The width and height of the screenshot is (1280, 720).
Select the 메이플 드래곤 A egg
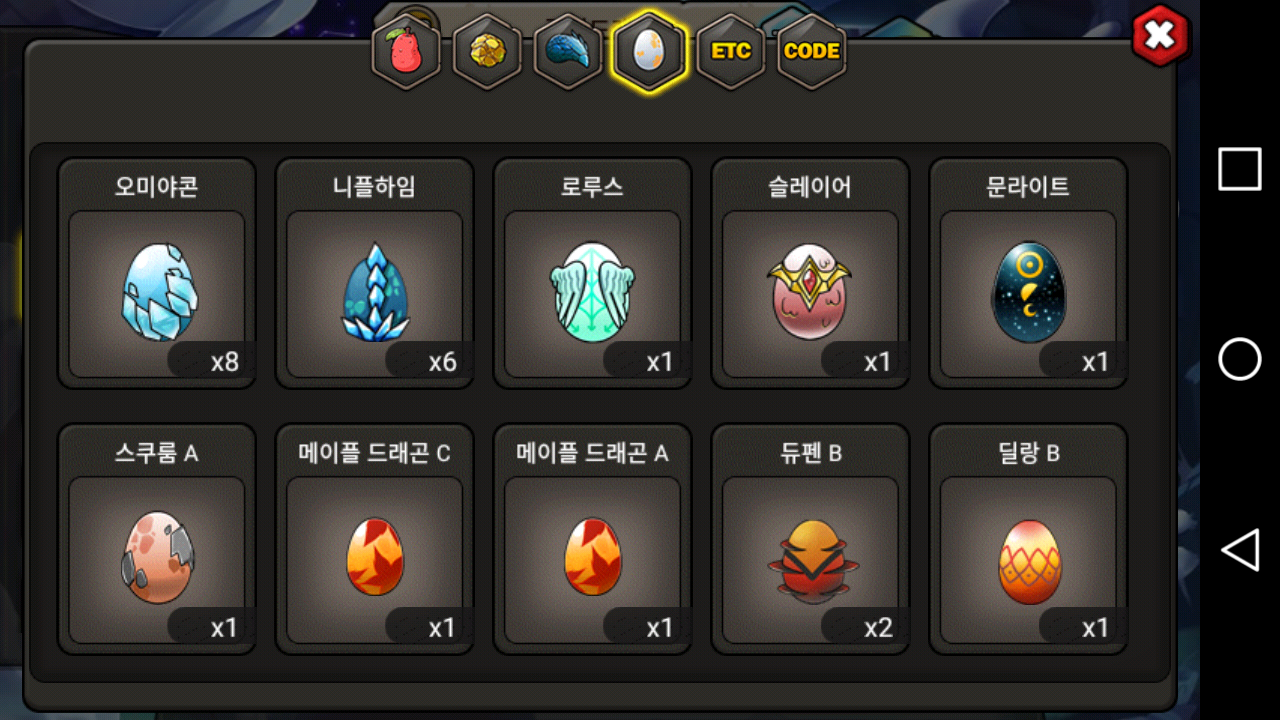[x=593, y=539]
